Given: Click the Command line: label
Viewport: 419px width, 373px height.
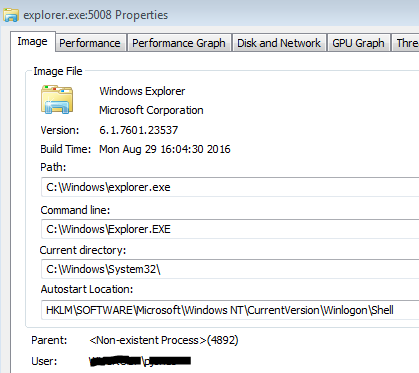Looking at the screenshot, I should [75, 210].
